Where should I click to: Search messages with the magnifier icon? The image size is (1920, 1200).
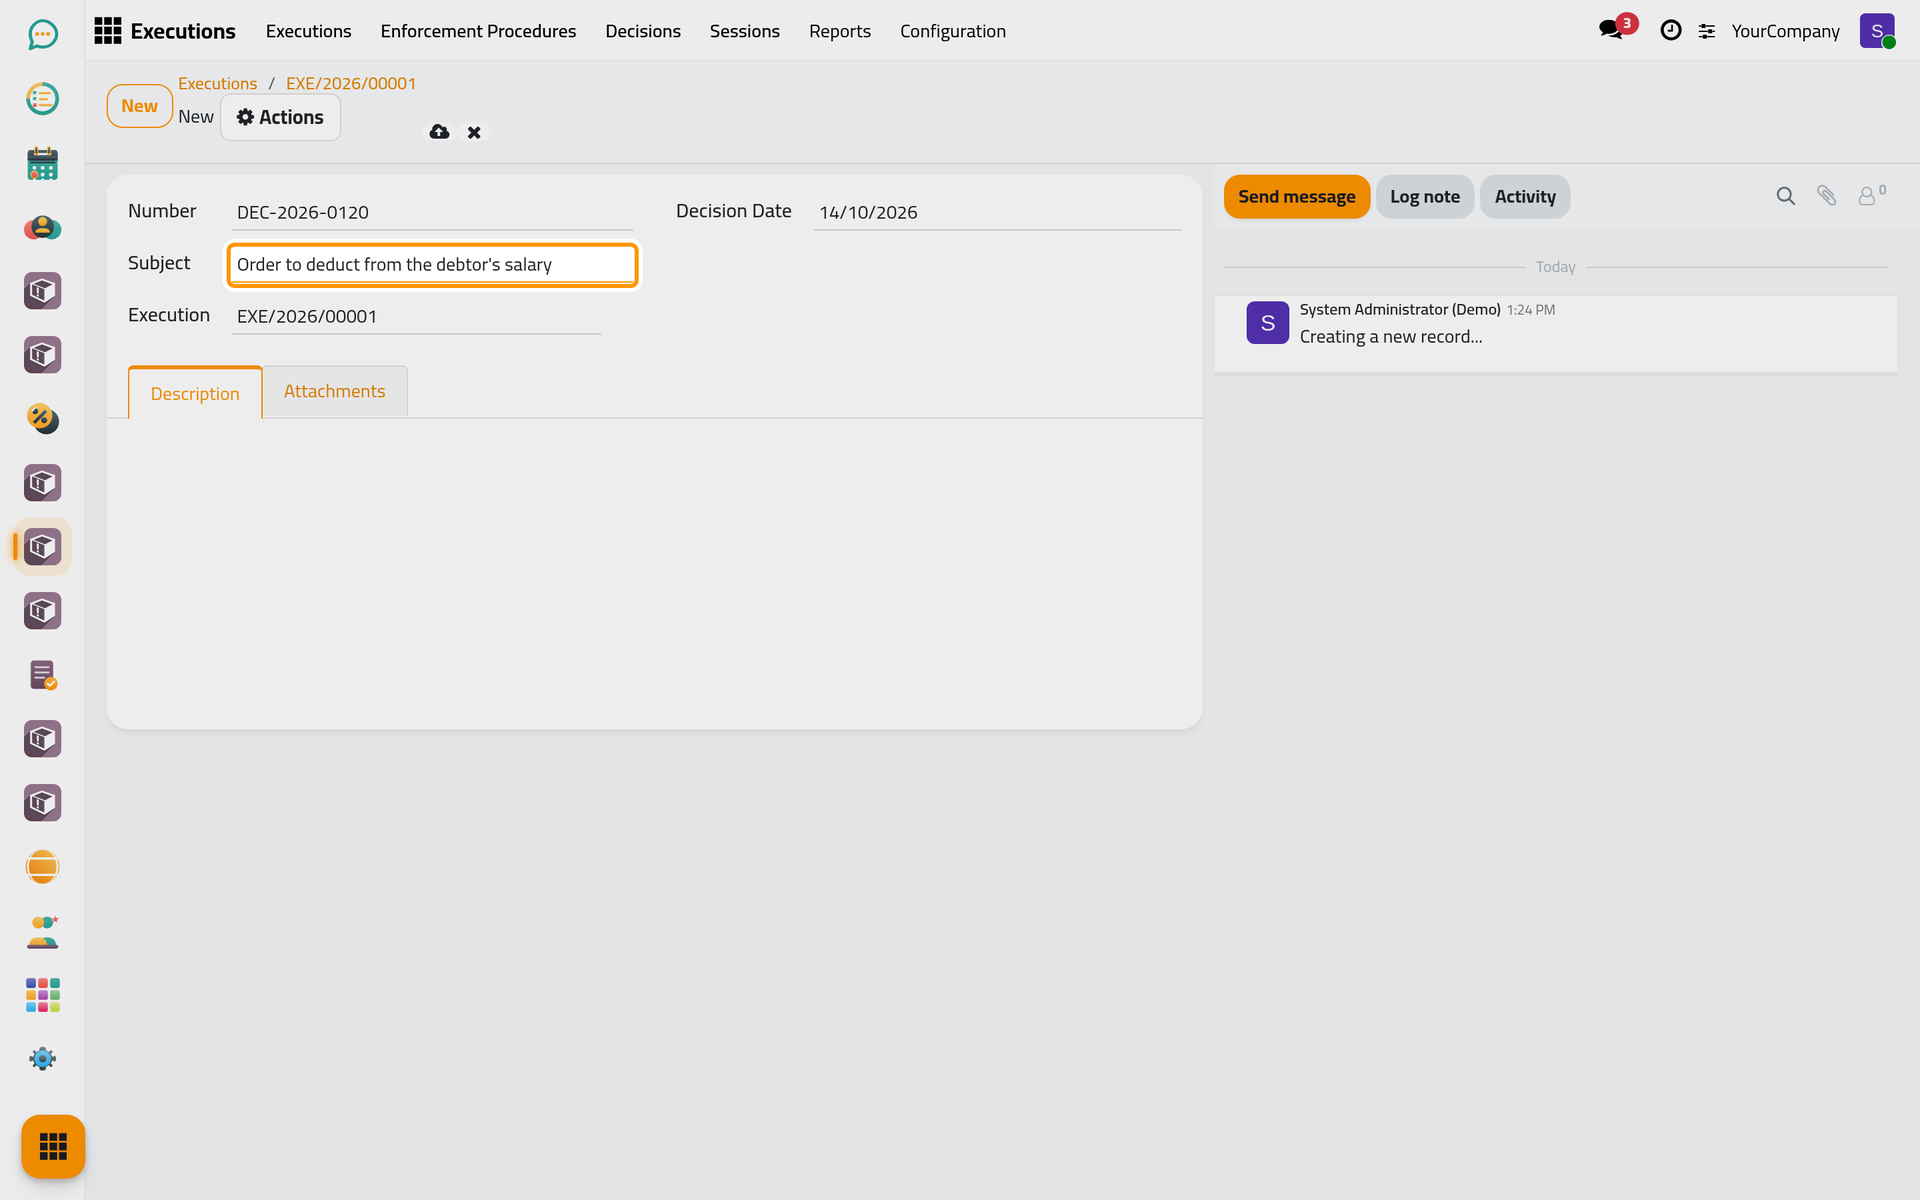point(1785,196)
